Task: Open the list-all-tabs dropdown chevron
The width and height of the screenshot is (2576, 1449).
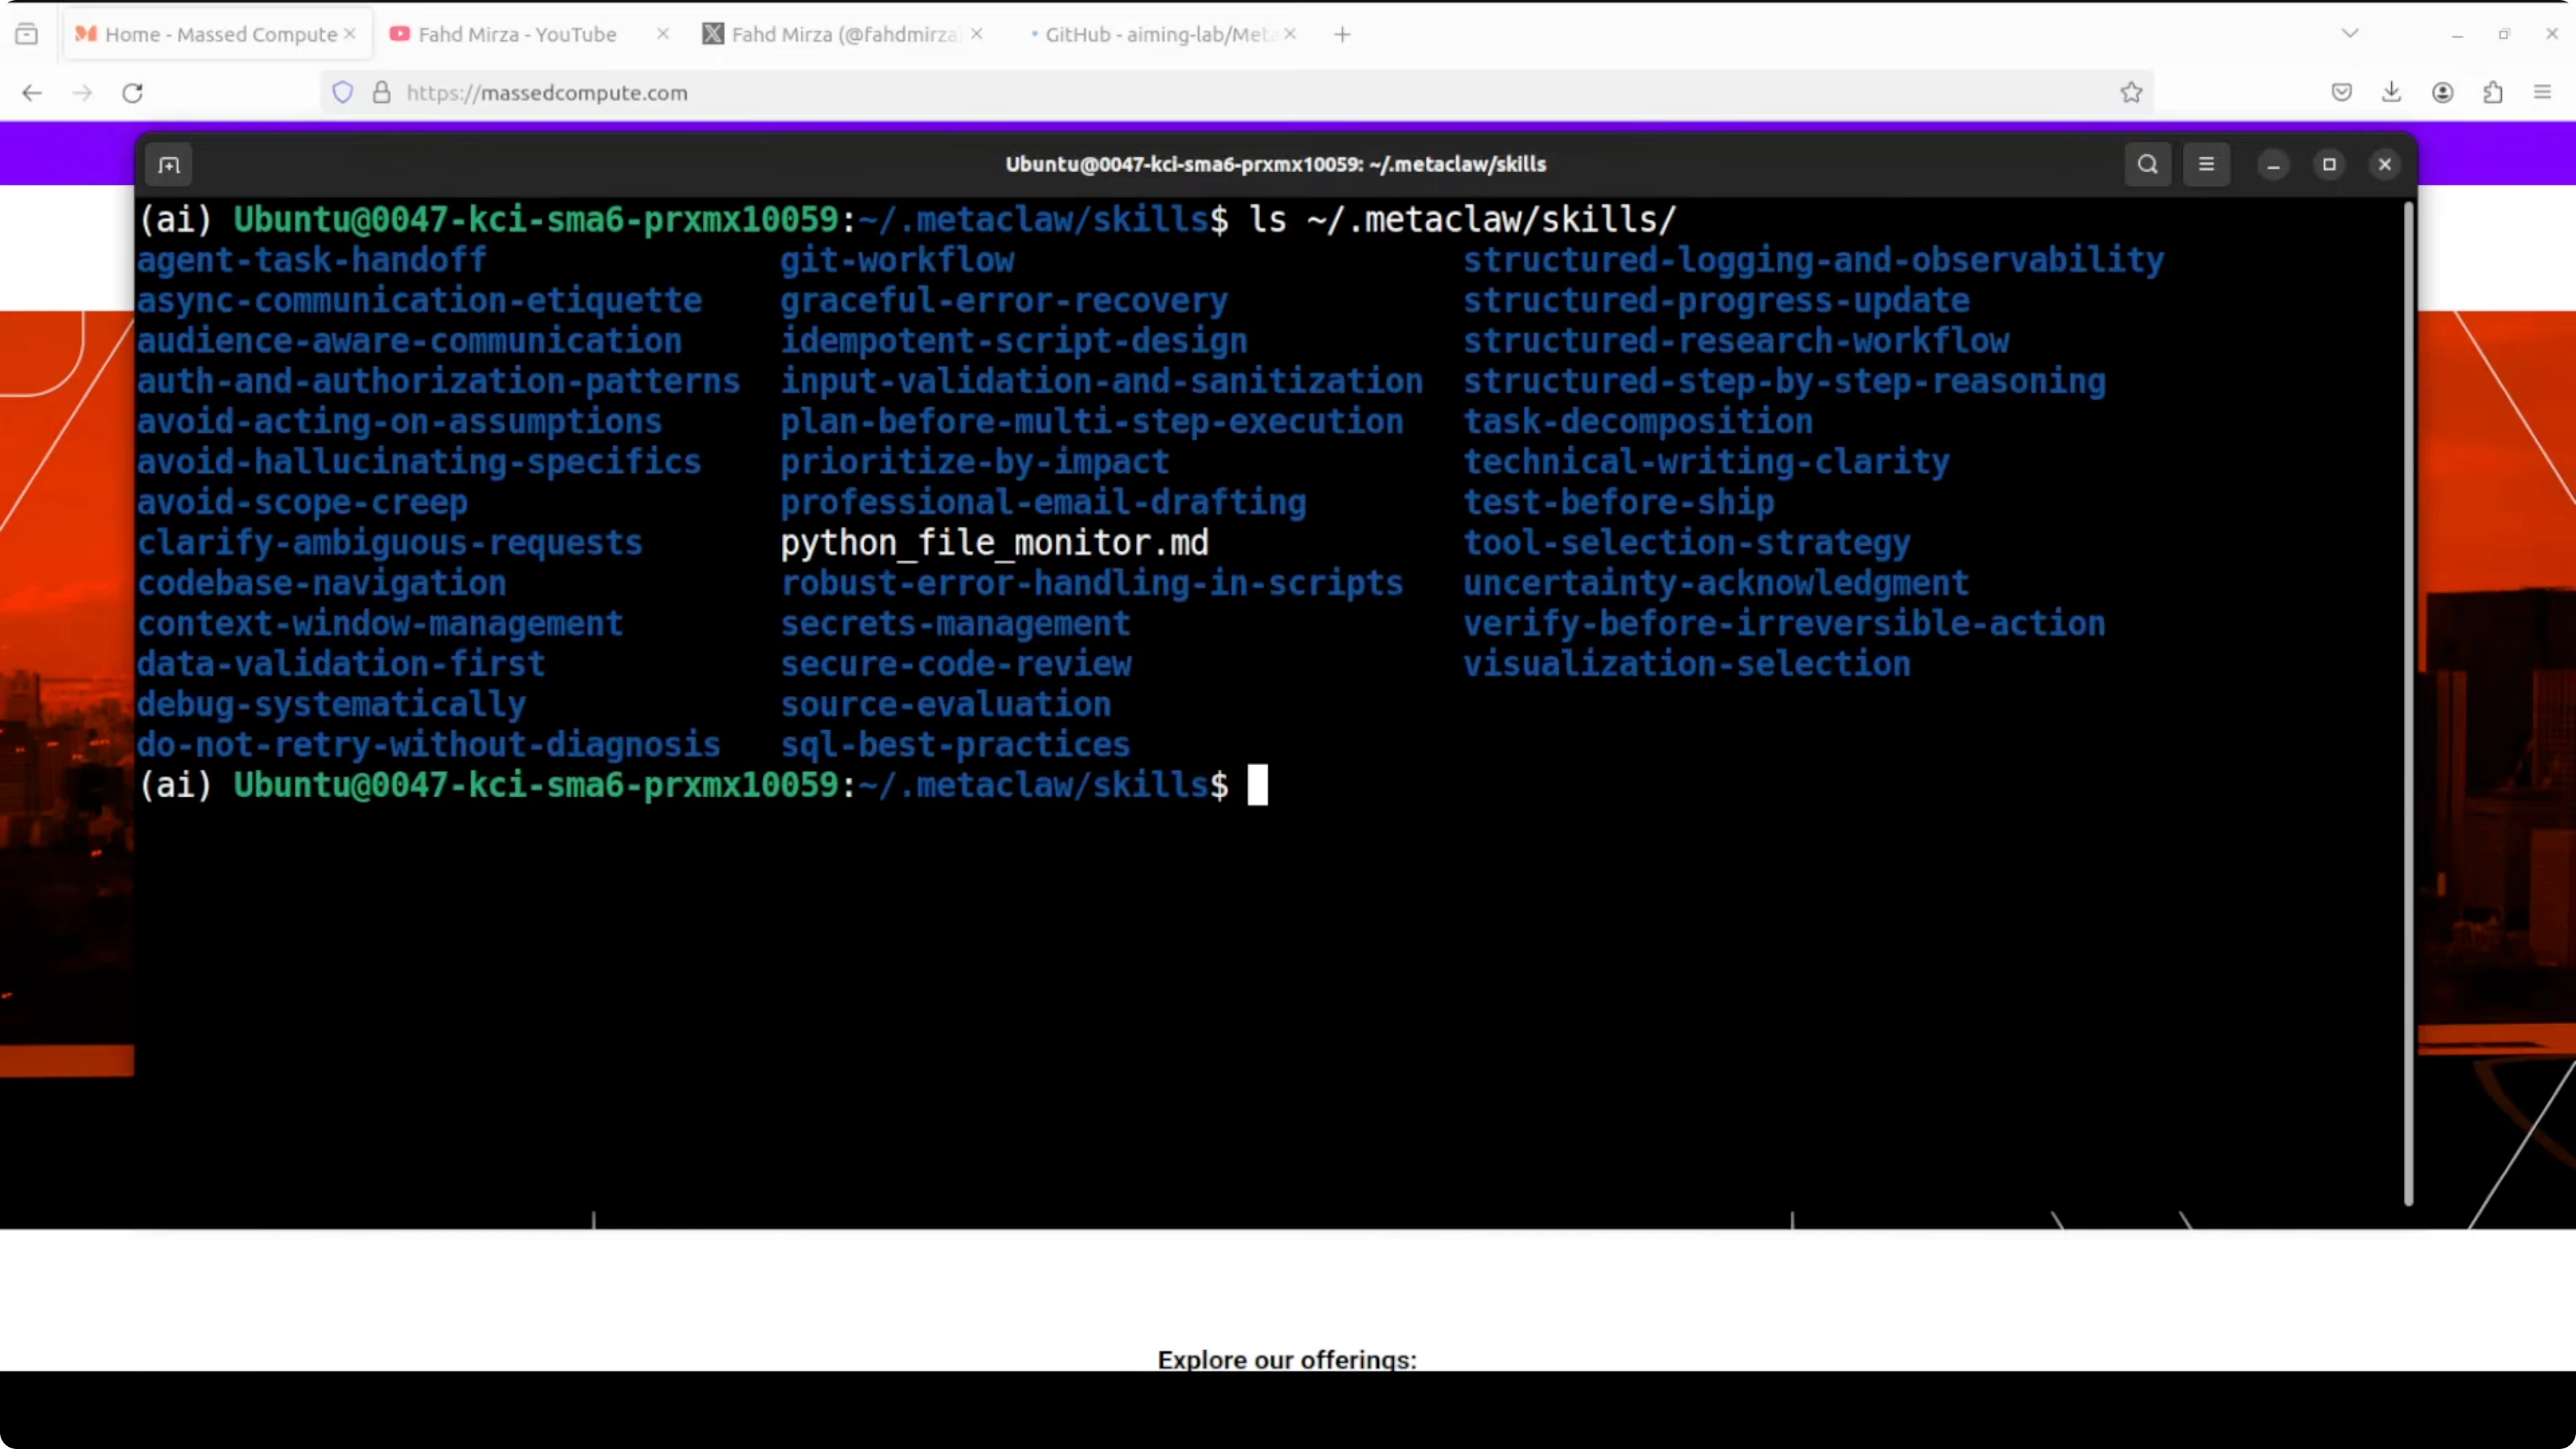Action: click(x=2350, y=33)
